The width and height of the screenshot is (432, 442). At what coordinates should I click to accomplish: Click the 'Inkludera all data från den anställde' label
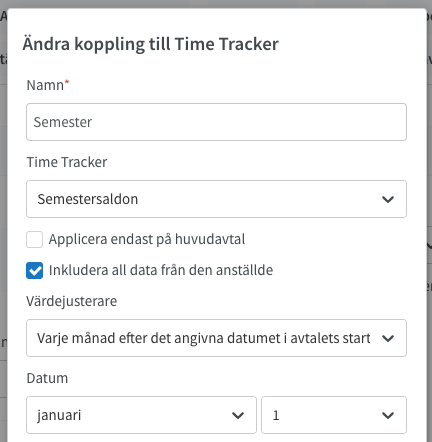pyautogui.click(x=161, y=270)
